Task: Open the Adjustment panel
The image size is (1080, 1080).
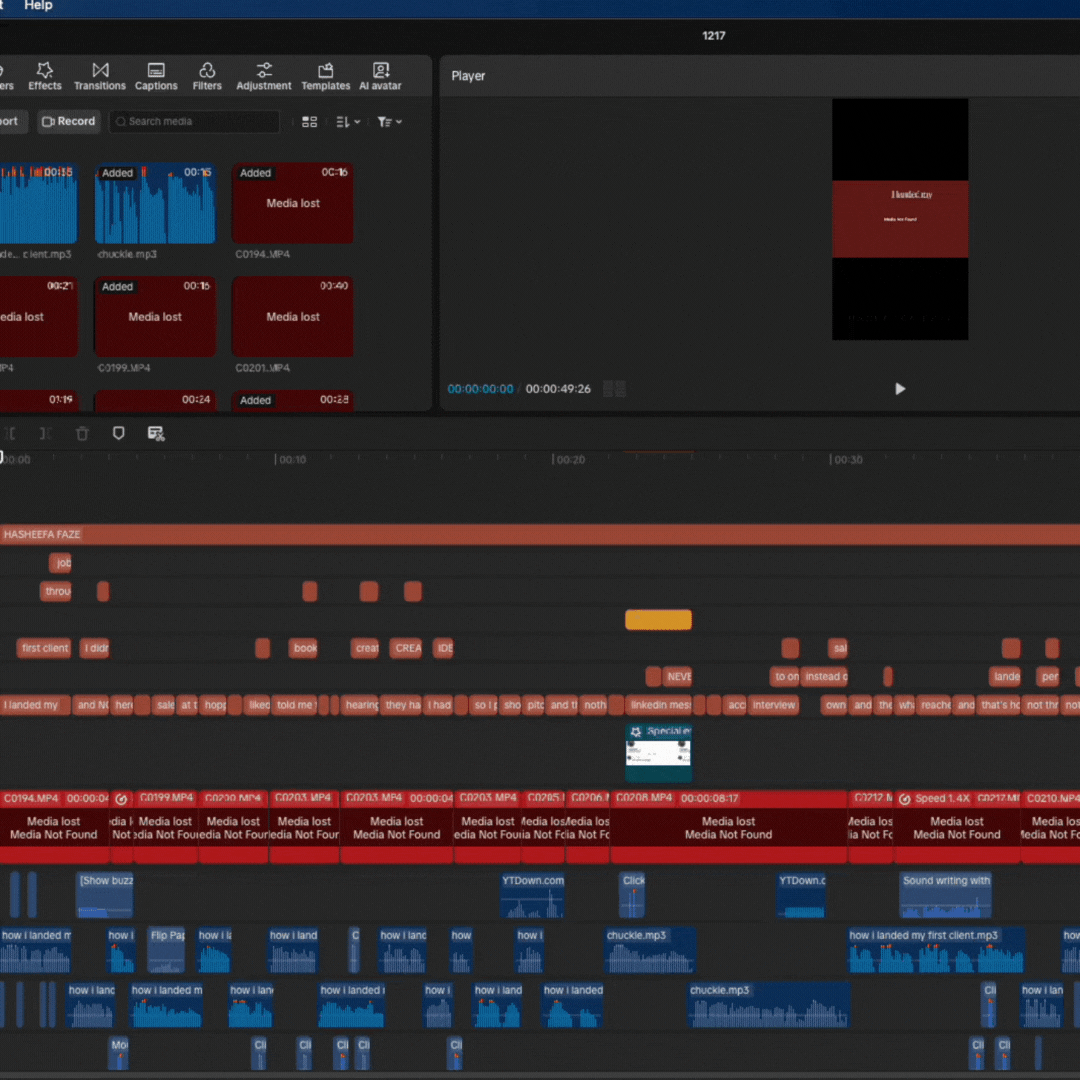Action: [264, 76]
